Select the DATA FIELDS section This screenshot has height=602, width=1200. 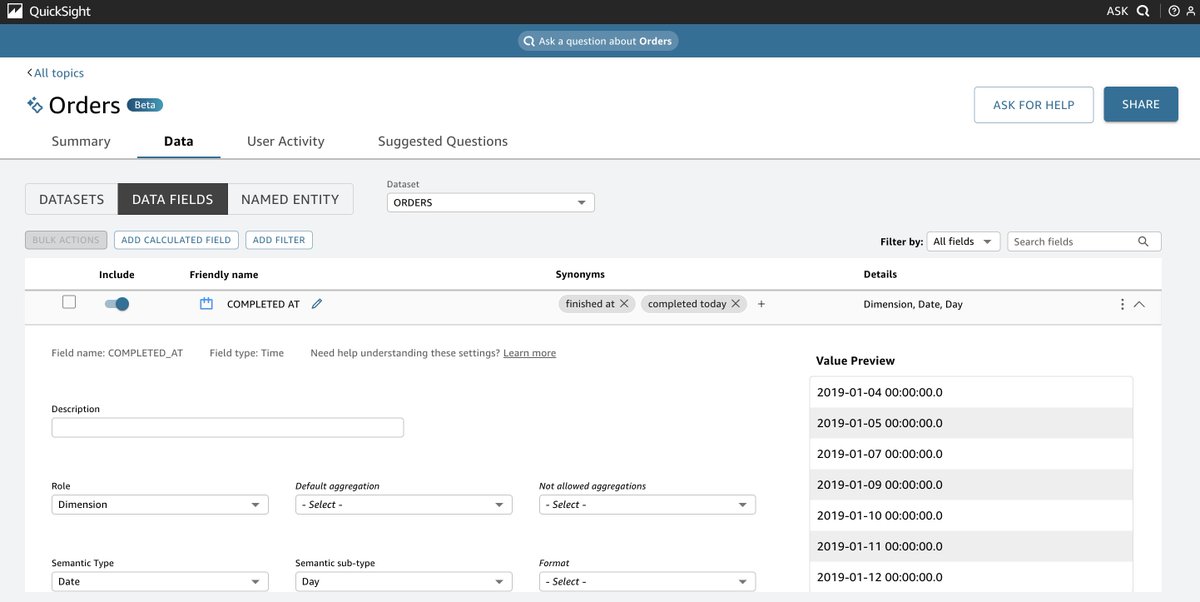(173, 199)
